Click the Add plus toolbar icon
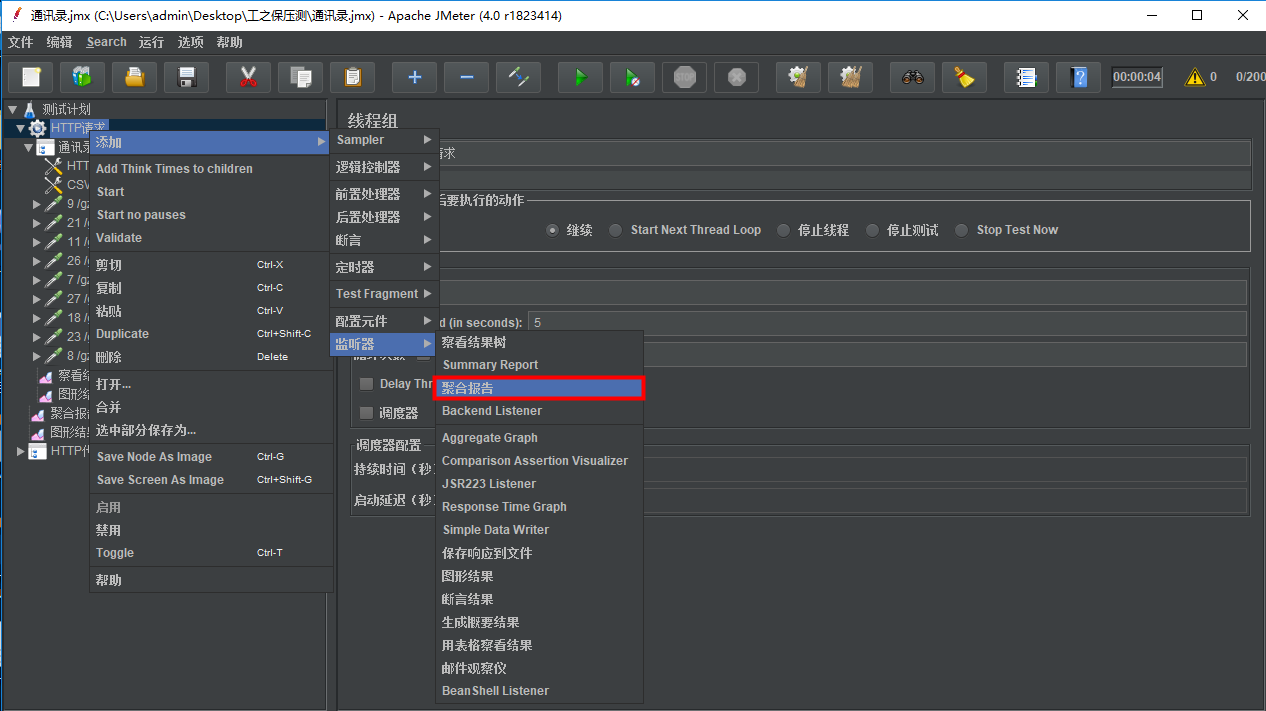Screen dimensions: 1266x711 (x=414, y=77)
